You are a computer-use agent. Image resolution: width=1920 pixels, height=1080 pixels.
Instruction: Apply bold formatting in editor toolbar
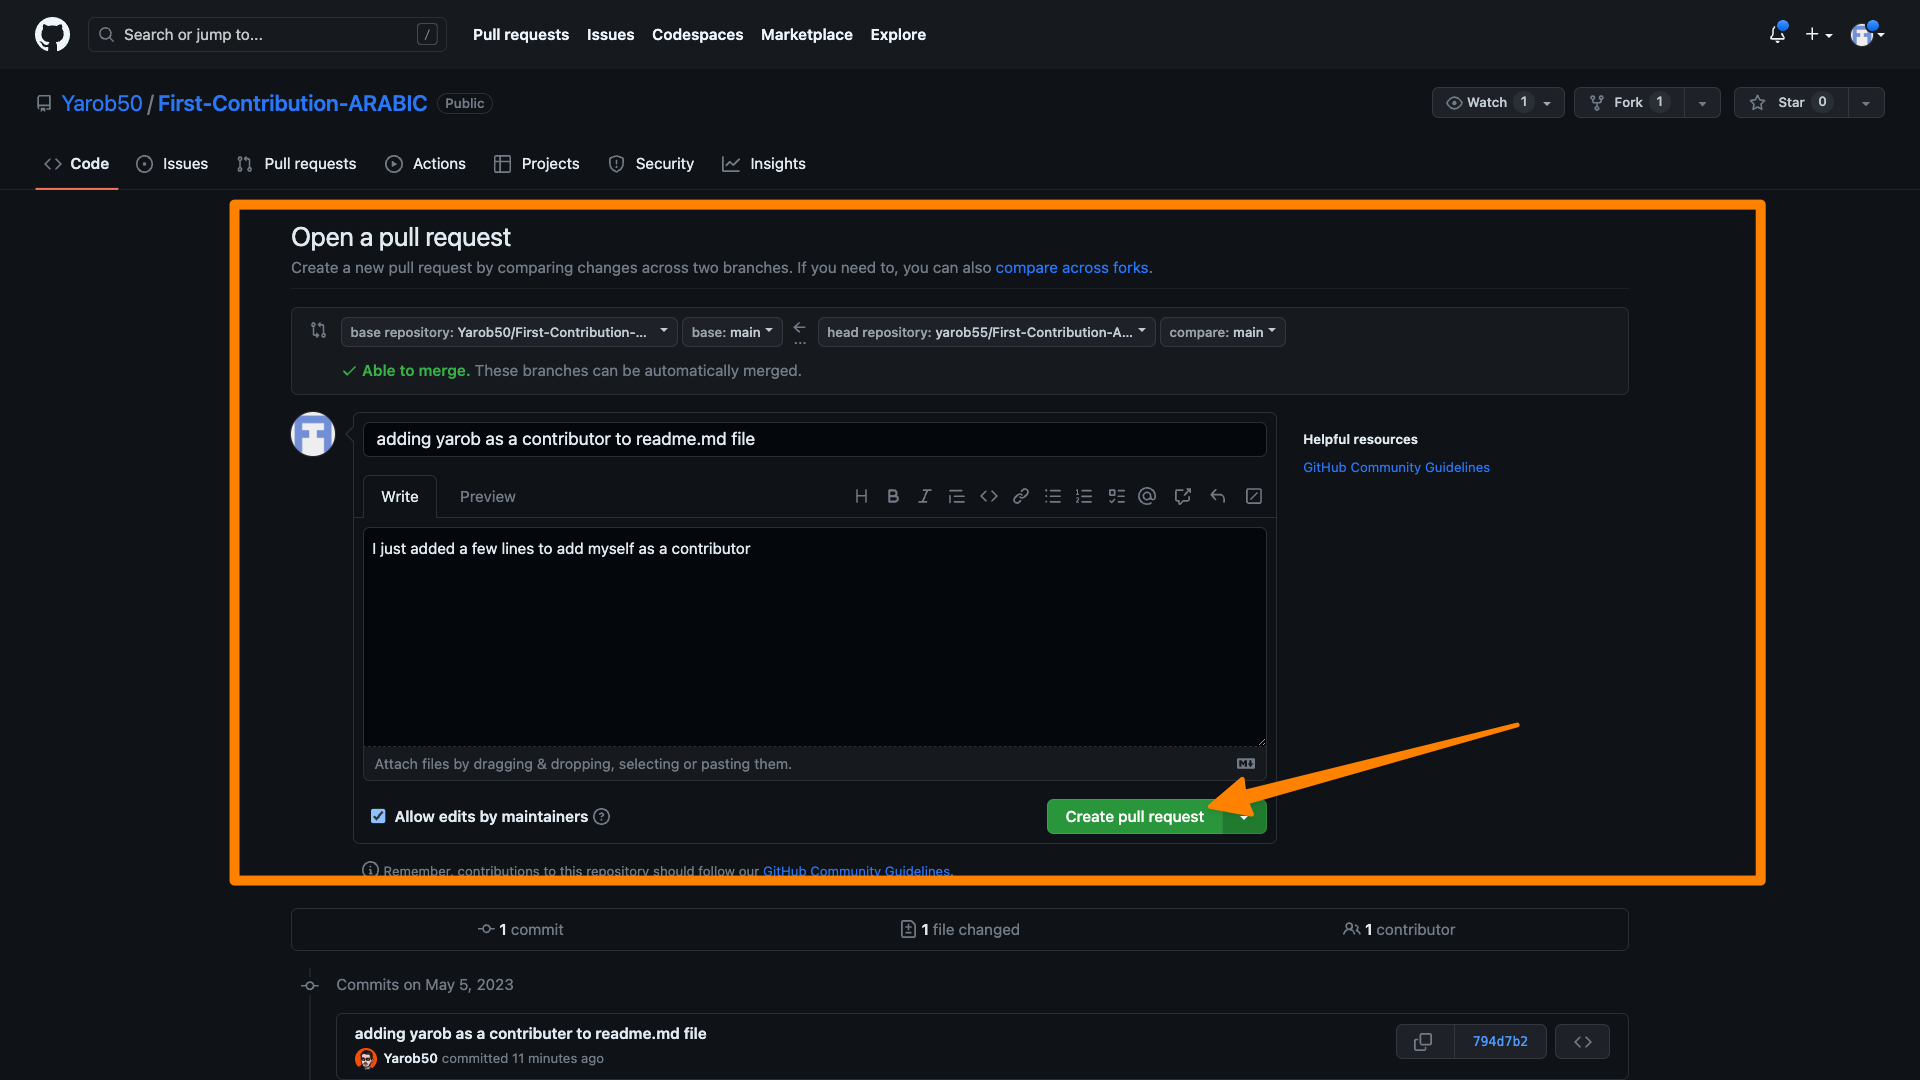893,496
